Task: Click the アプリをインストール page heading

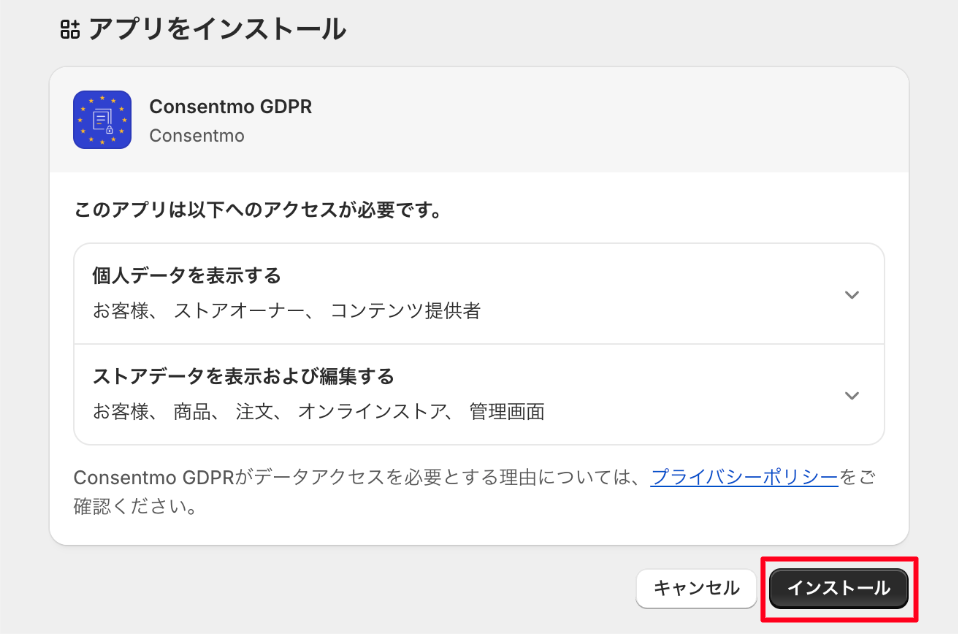Action: (217, 29)
